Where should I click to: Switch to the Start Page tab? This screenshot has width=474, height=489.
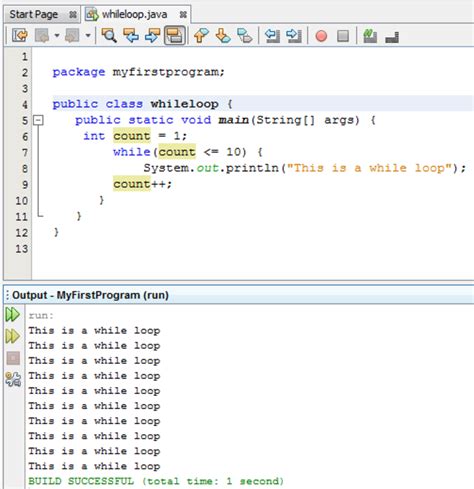click(34, 14)
